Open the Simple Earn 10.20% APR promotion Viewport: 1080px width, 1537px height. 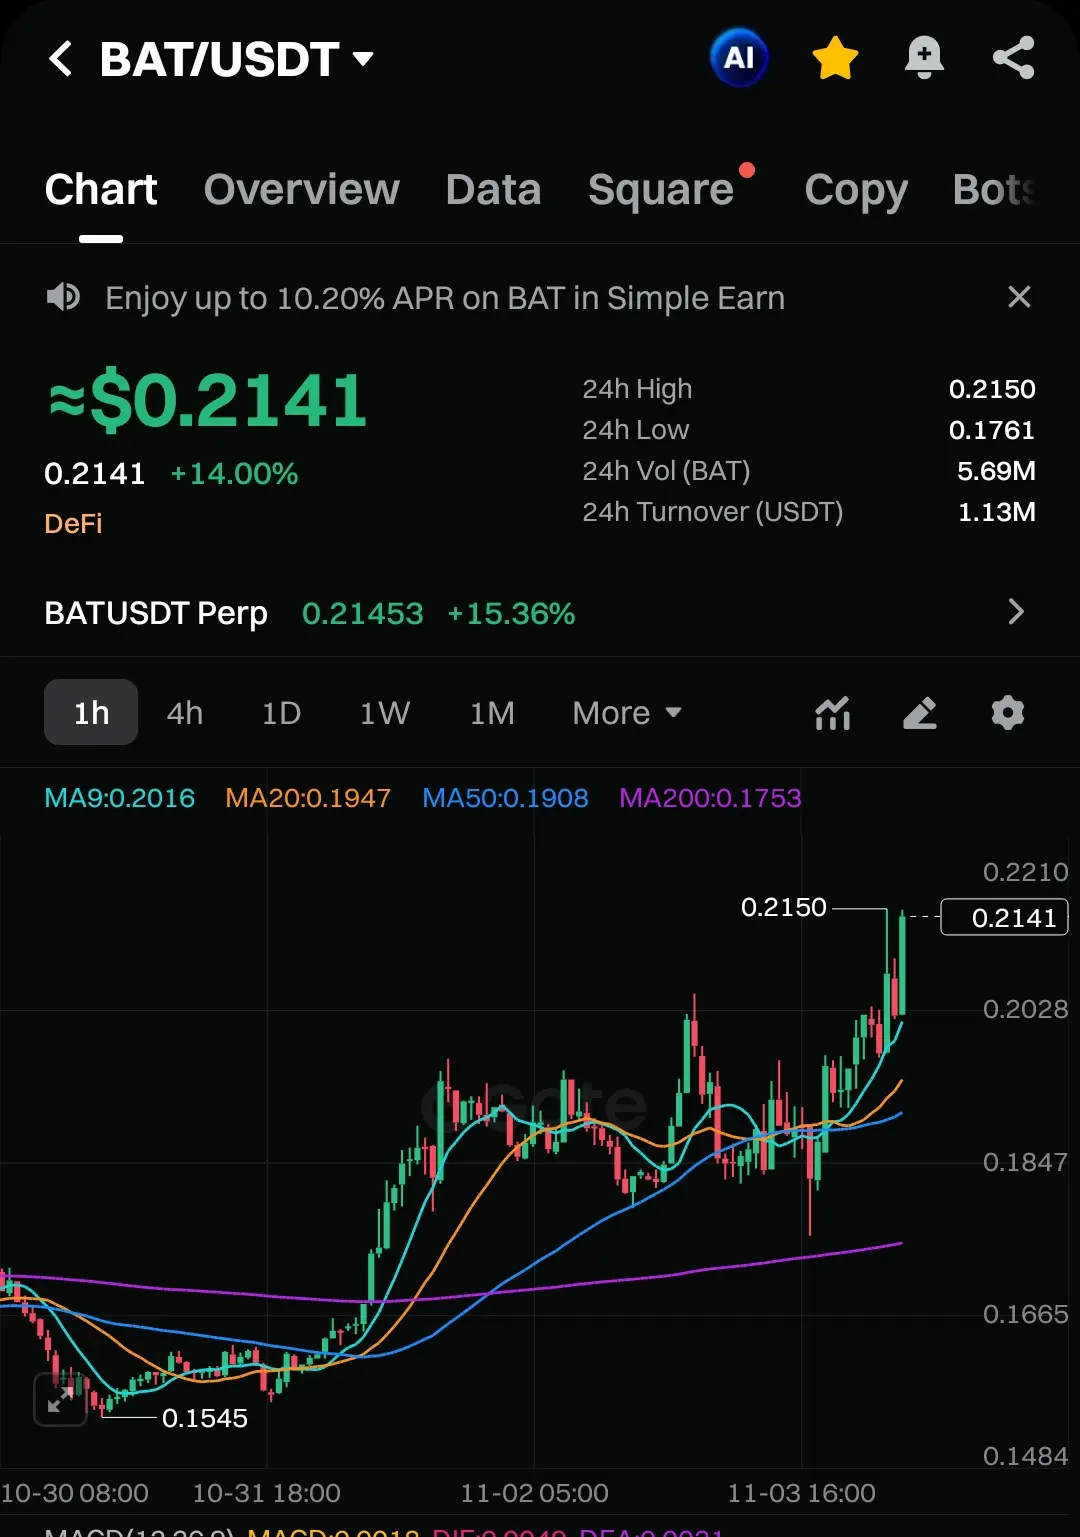coord(445,298)
